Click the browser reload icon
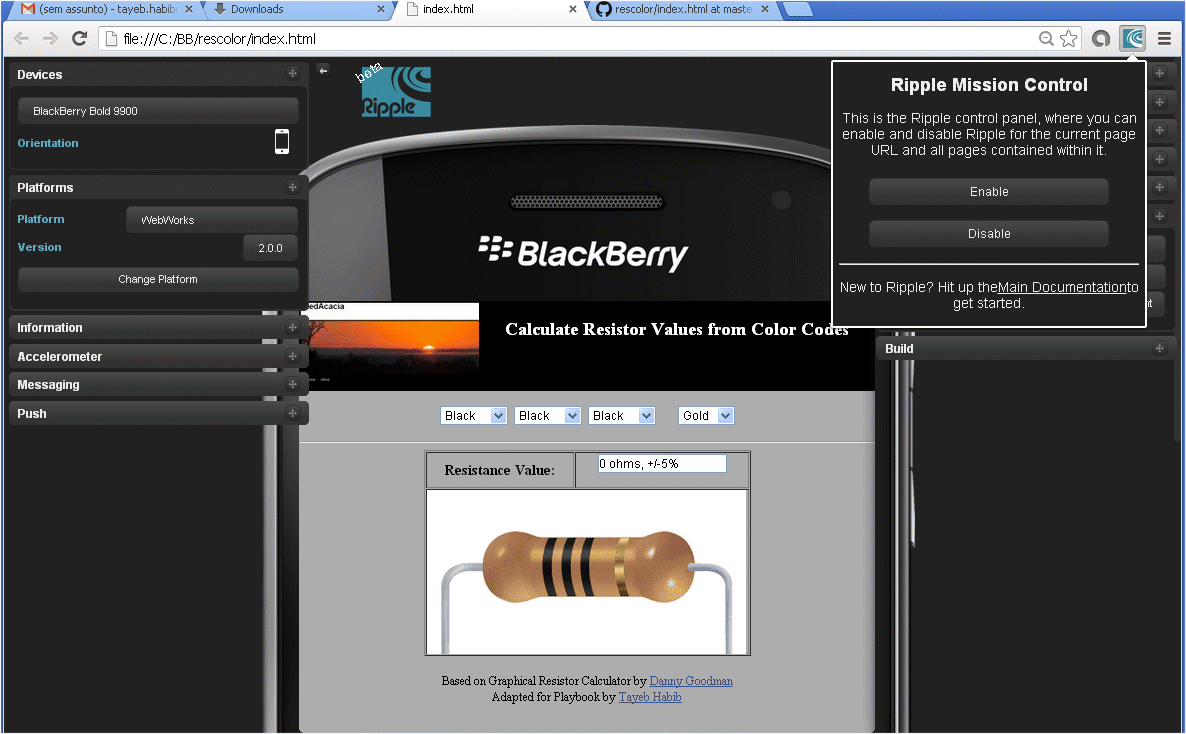Viewport: 1186px width, 734px height. [x=80, y=39]
